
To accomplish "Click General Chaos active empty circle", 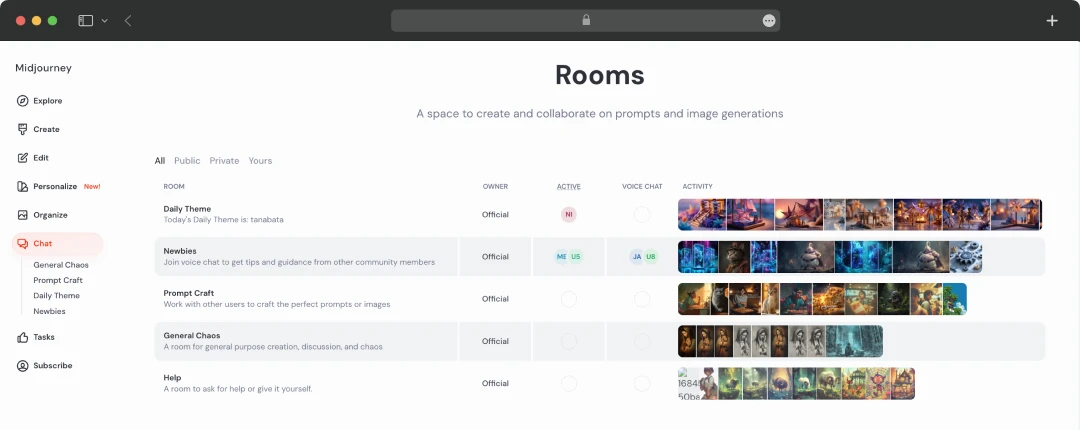I will (x=569, y=341).
